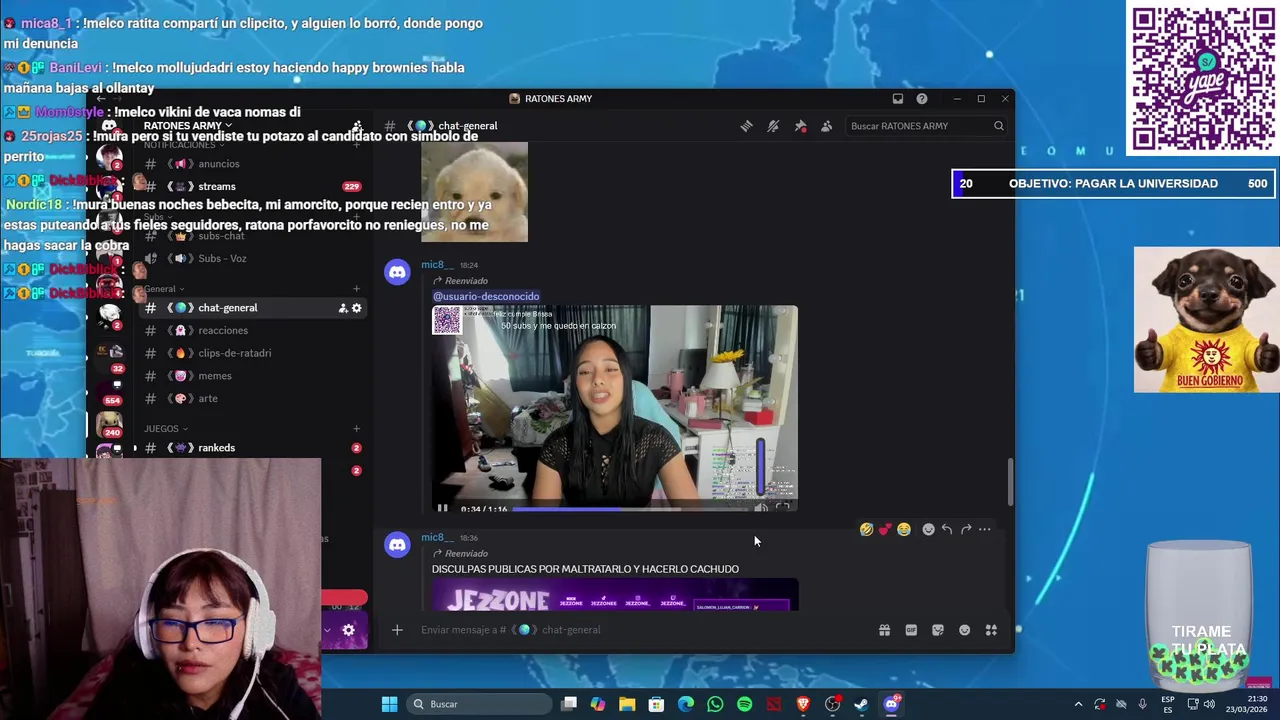Open the GIF picker
The image size is (1280, 720).
pos(911,630)
